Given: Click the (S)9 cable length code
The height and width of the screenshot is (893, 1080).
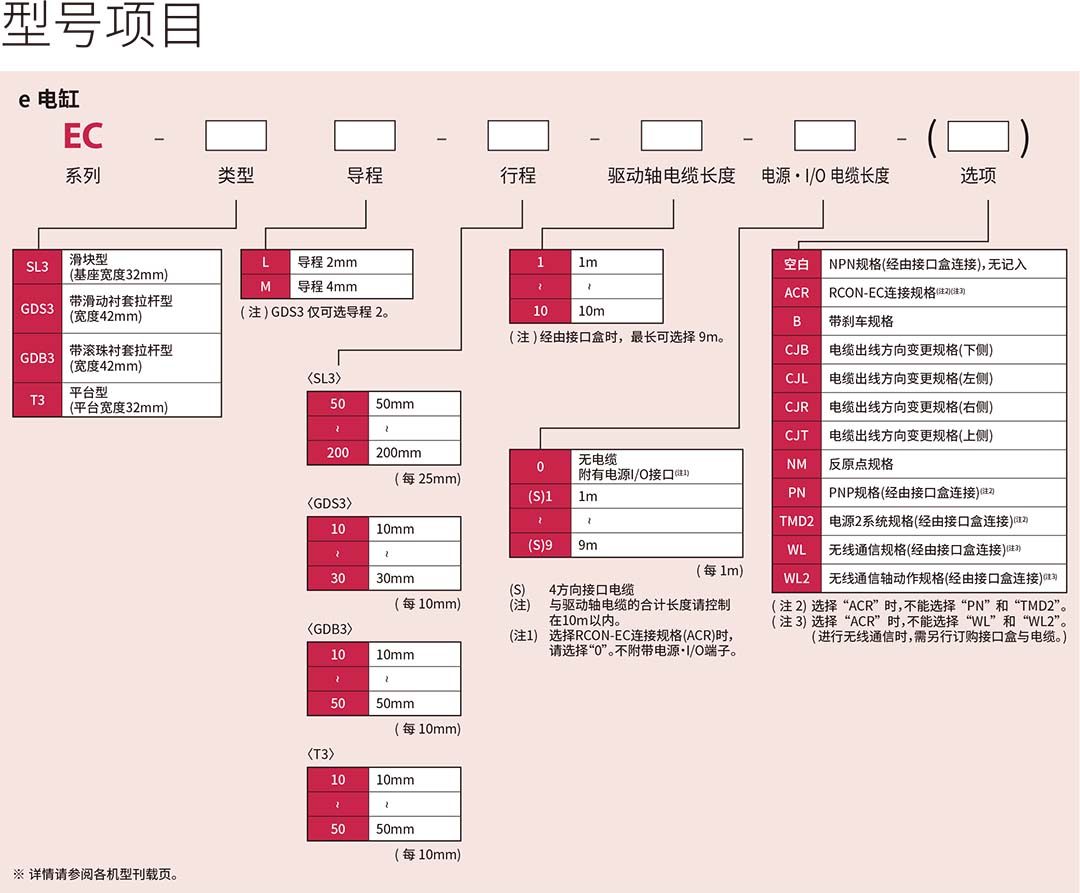Looking at the screenshot, I should (x=540, y=545).
